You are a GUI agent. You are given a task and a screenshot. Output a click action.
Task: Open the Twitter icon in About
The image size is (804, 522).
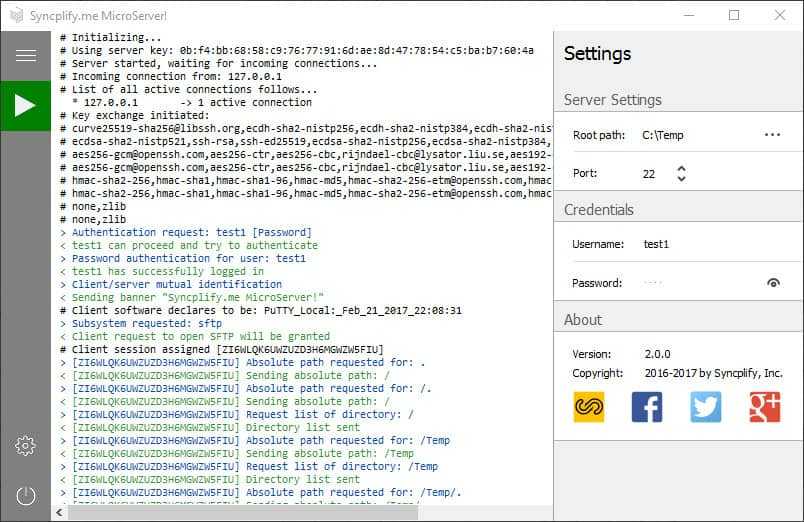[705, 406]
